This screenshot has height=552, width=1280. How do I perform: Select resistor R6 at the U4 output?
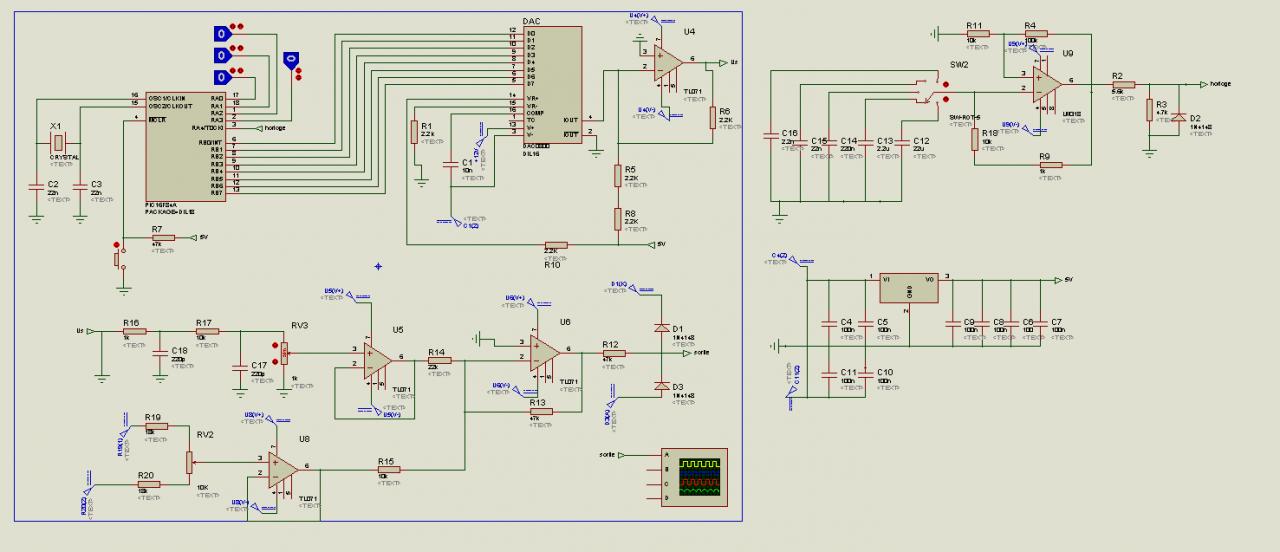713,118
